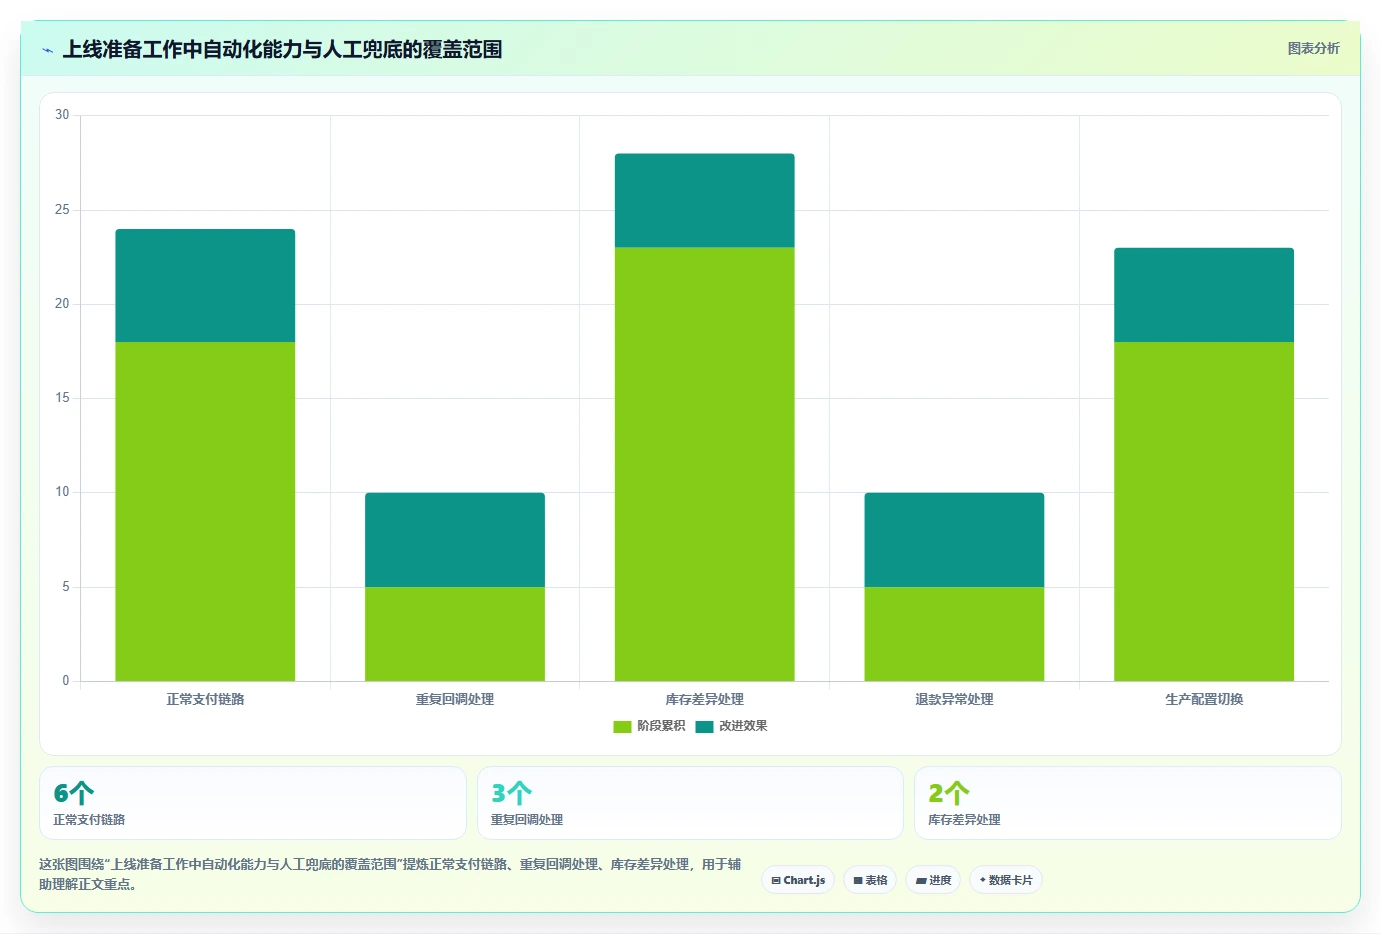Click the y-axis value 30
Viewport: 1381px width, 934px height.
coord(62,115)
